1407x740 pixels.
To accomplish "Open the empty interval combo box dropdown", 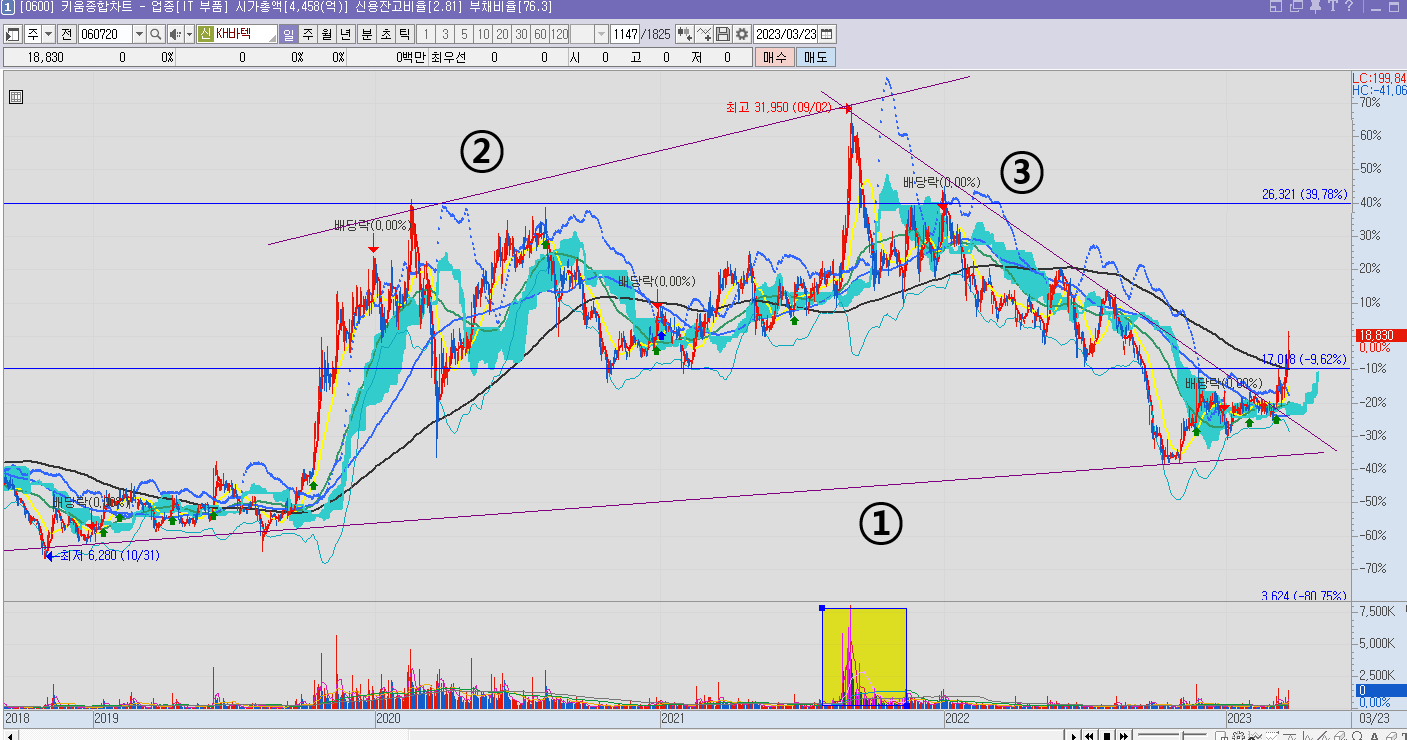I will point(601,34).
